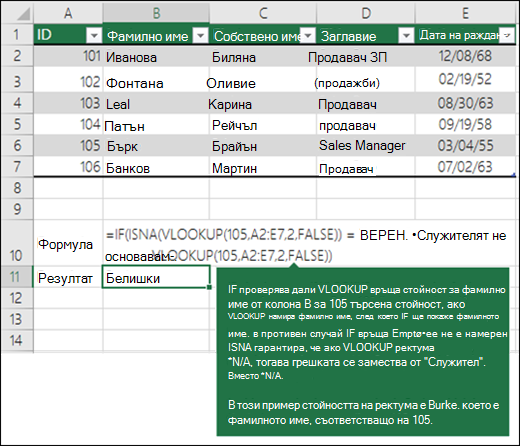
Task: Click the Резултат label cell
Action: 68,277
